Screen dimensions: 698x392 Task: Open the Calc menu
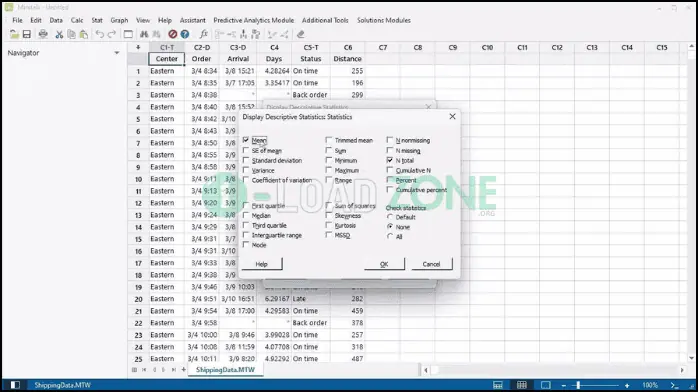pos(77,20)
